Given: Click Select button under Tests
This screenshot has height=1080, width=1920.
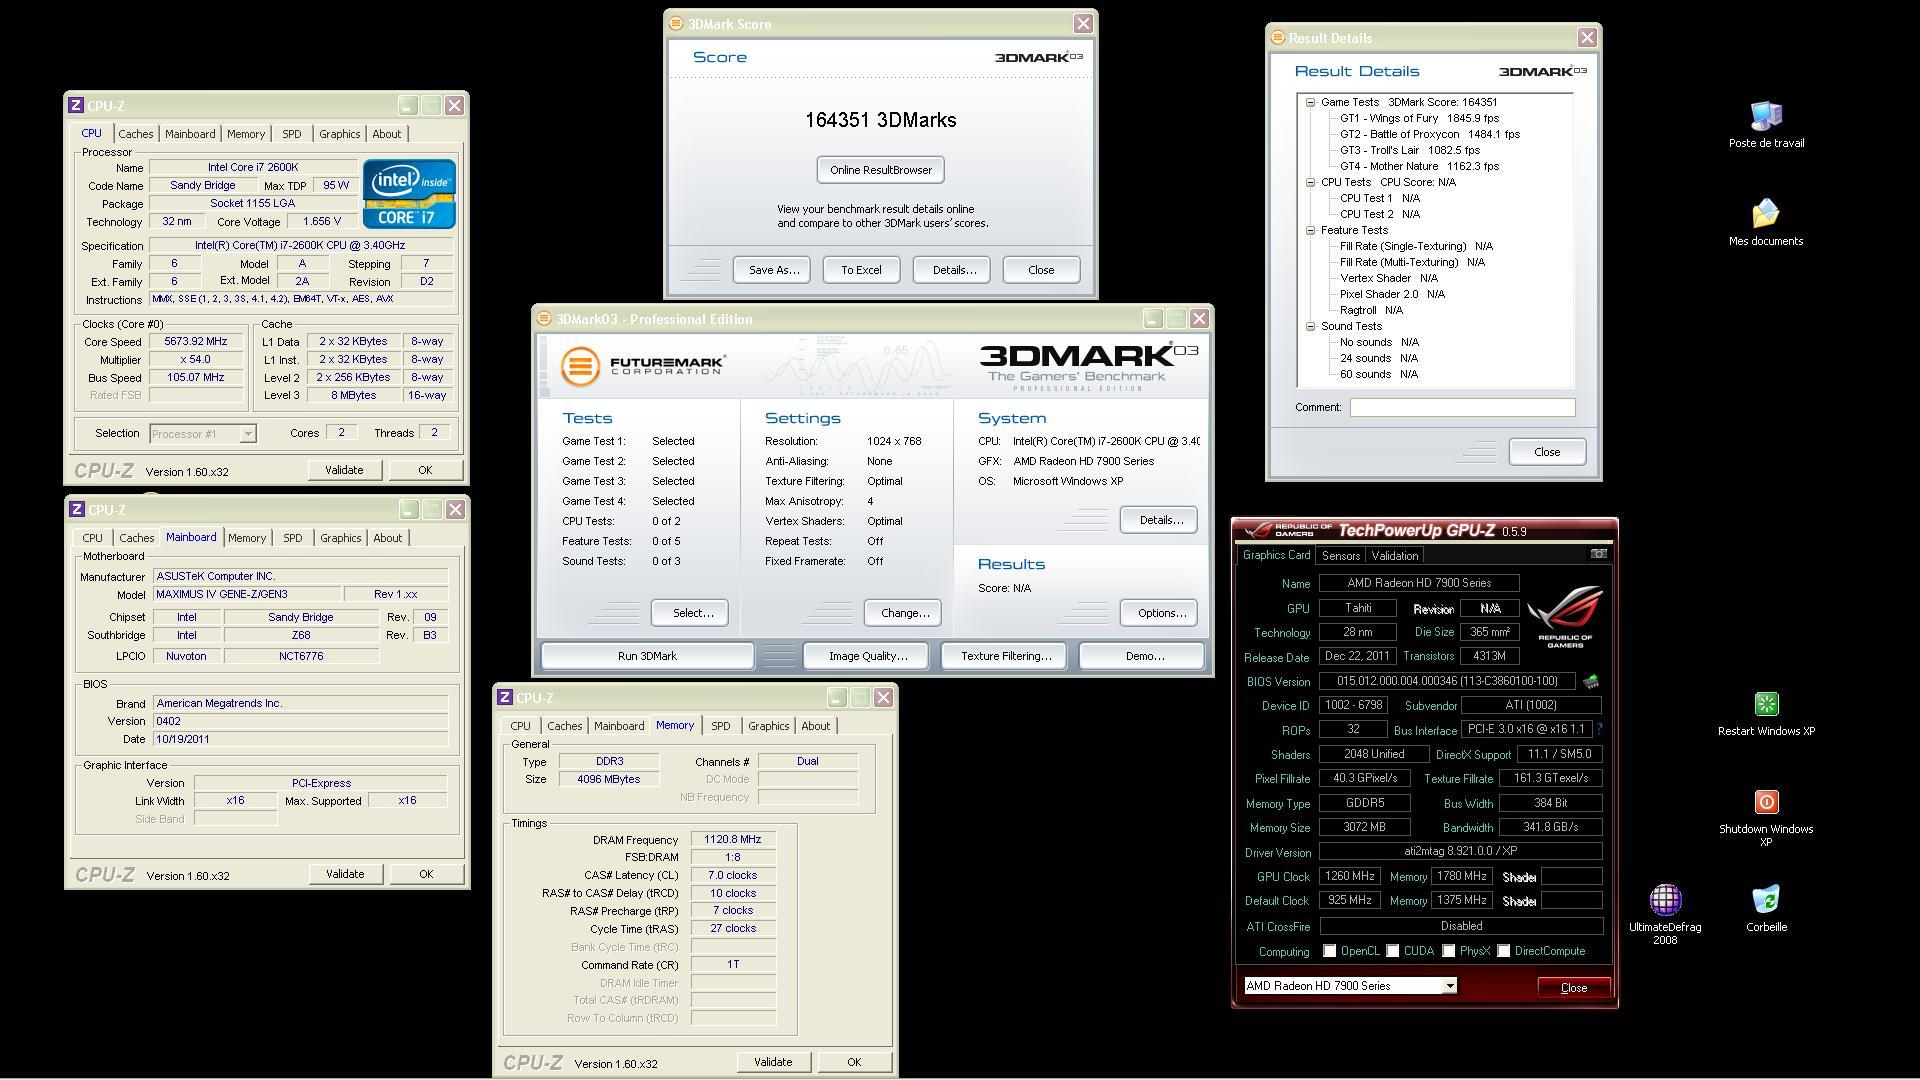Looking at the screenshot, I should pyautogui.click(x=689, y=613).
